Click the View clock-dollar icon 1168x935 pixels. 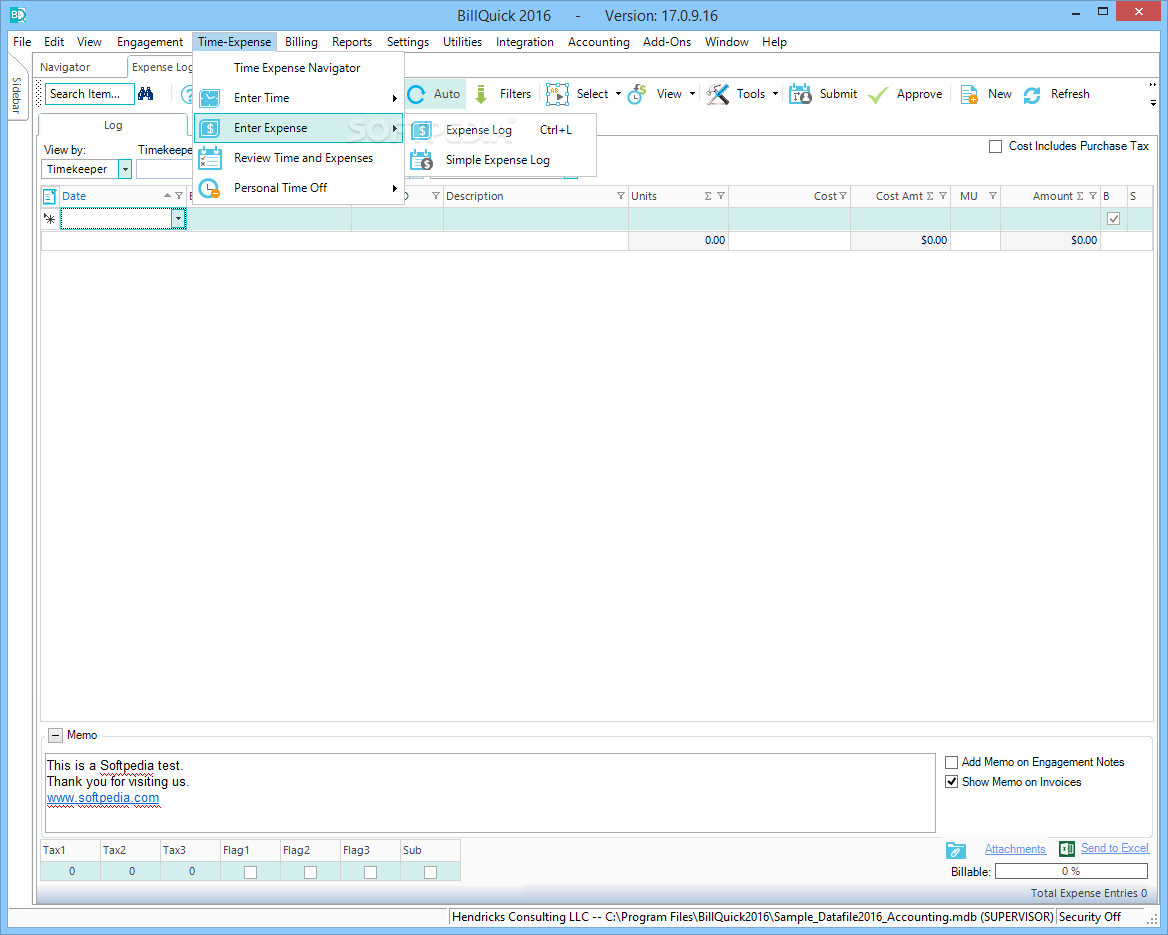click(637, 94)
